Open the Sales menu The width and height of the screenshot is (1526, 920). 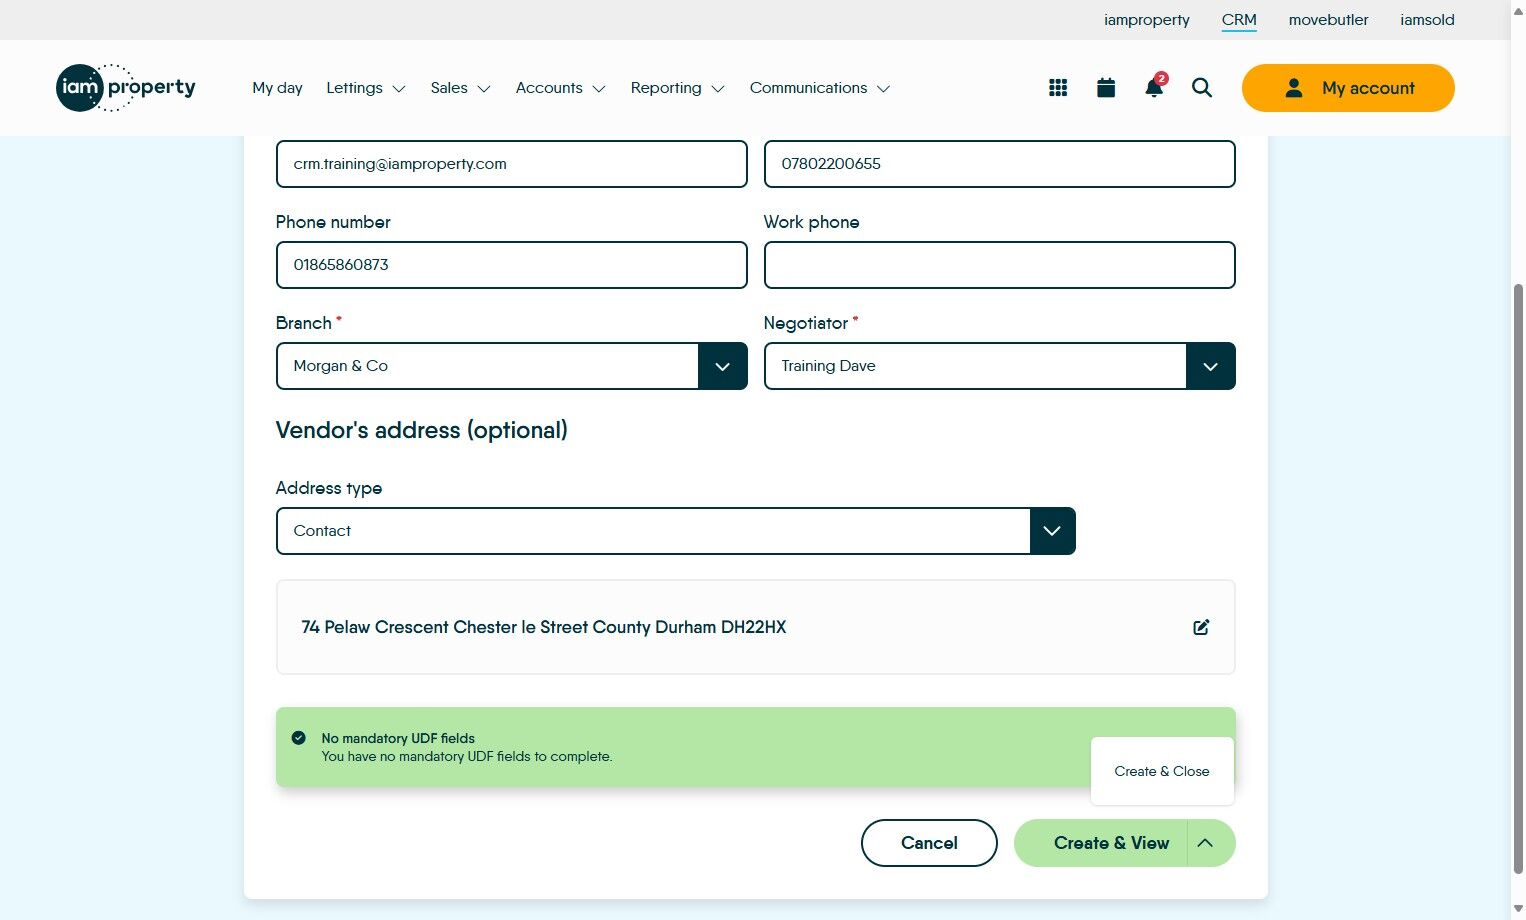pyautogui.click(x=460, y=88)
